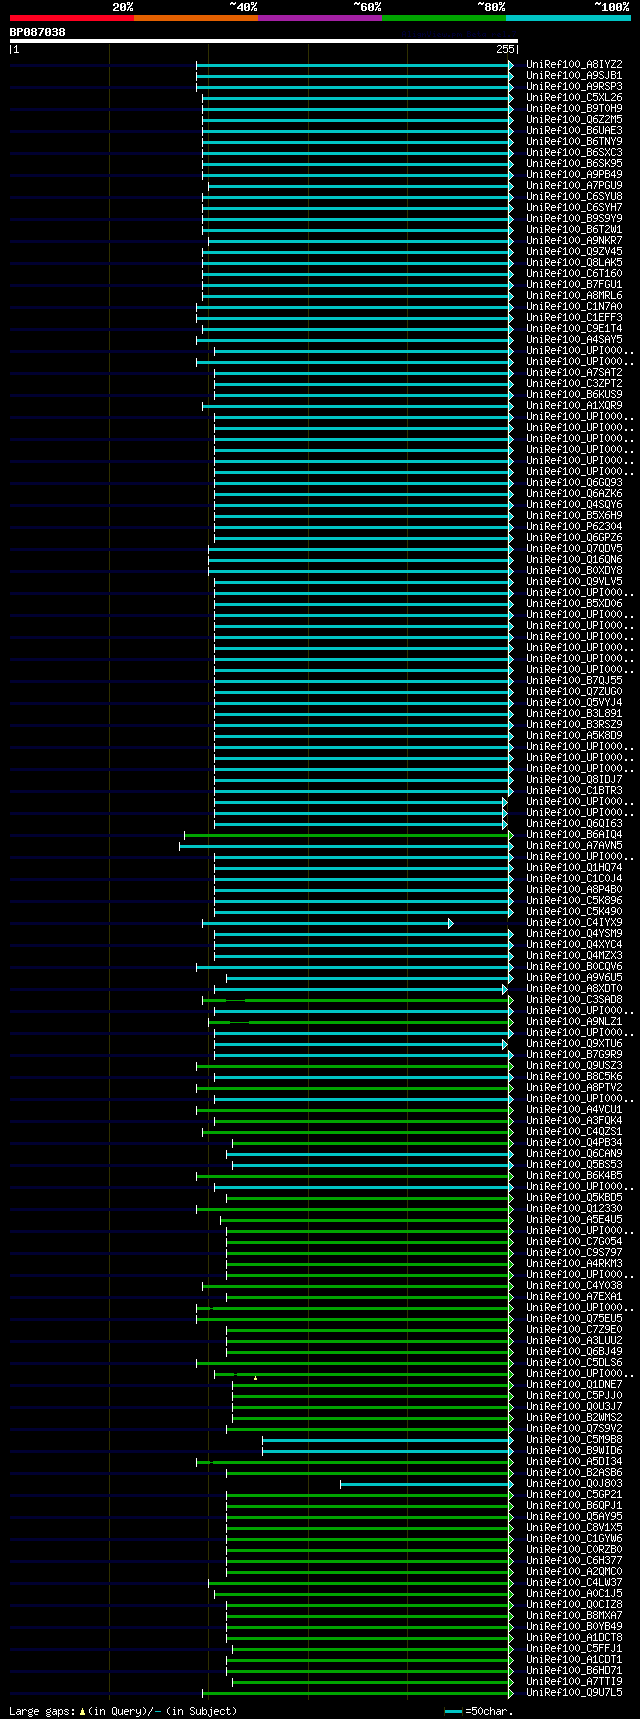The width and height of the screenshot is (640, 1719).
Task: Select hit label UniRef100_B6TNY9
Action: [574, 142]
